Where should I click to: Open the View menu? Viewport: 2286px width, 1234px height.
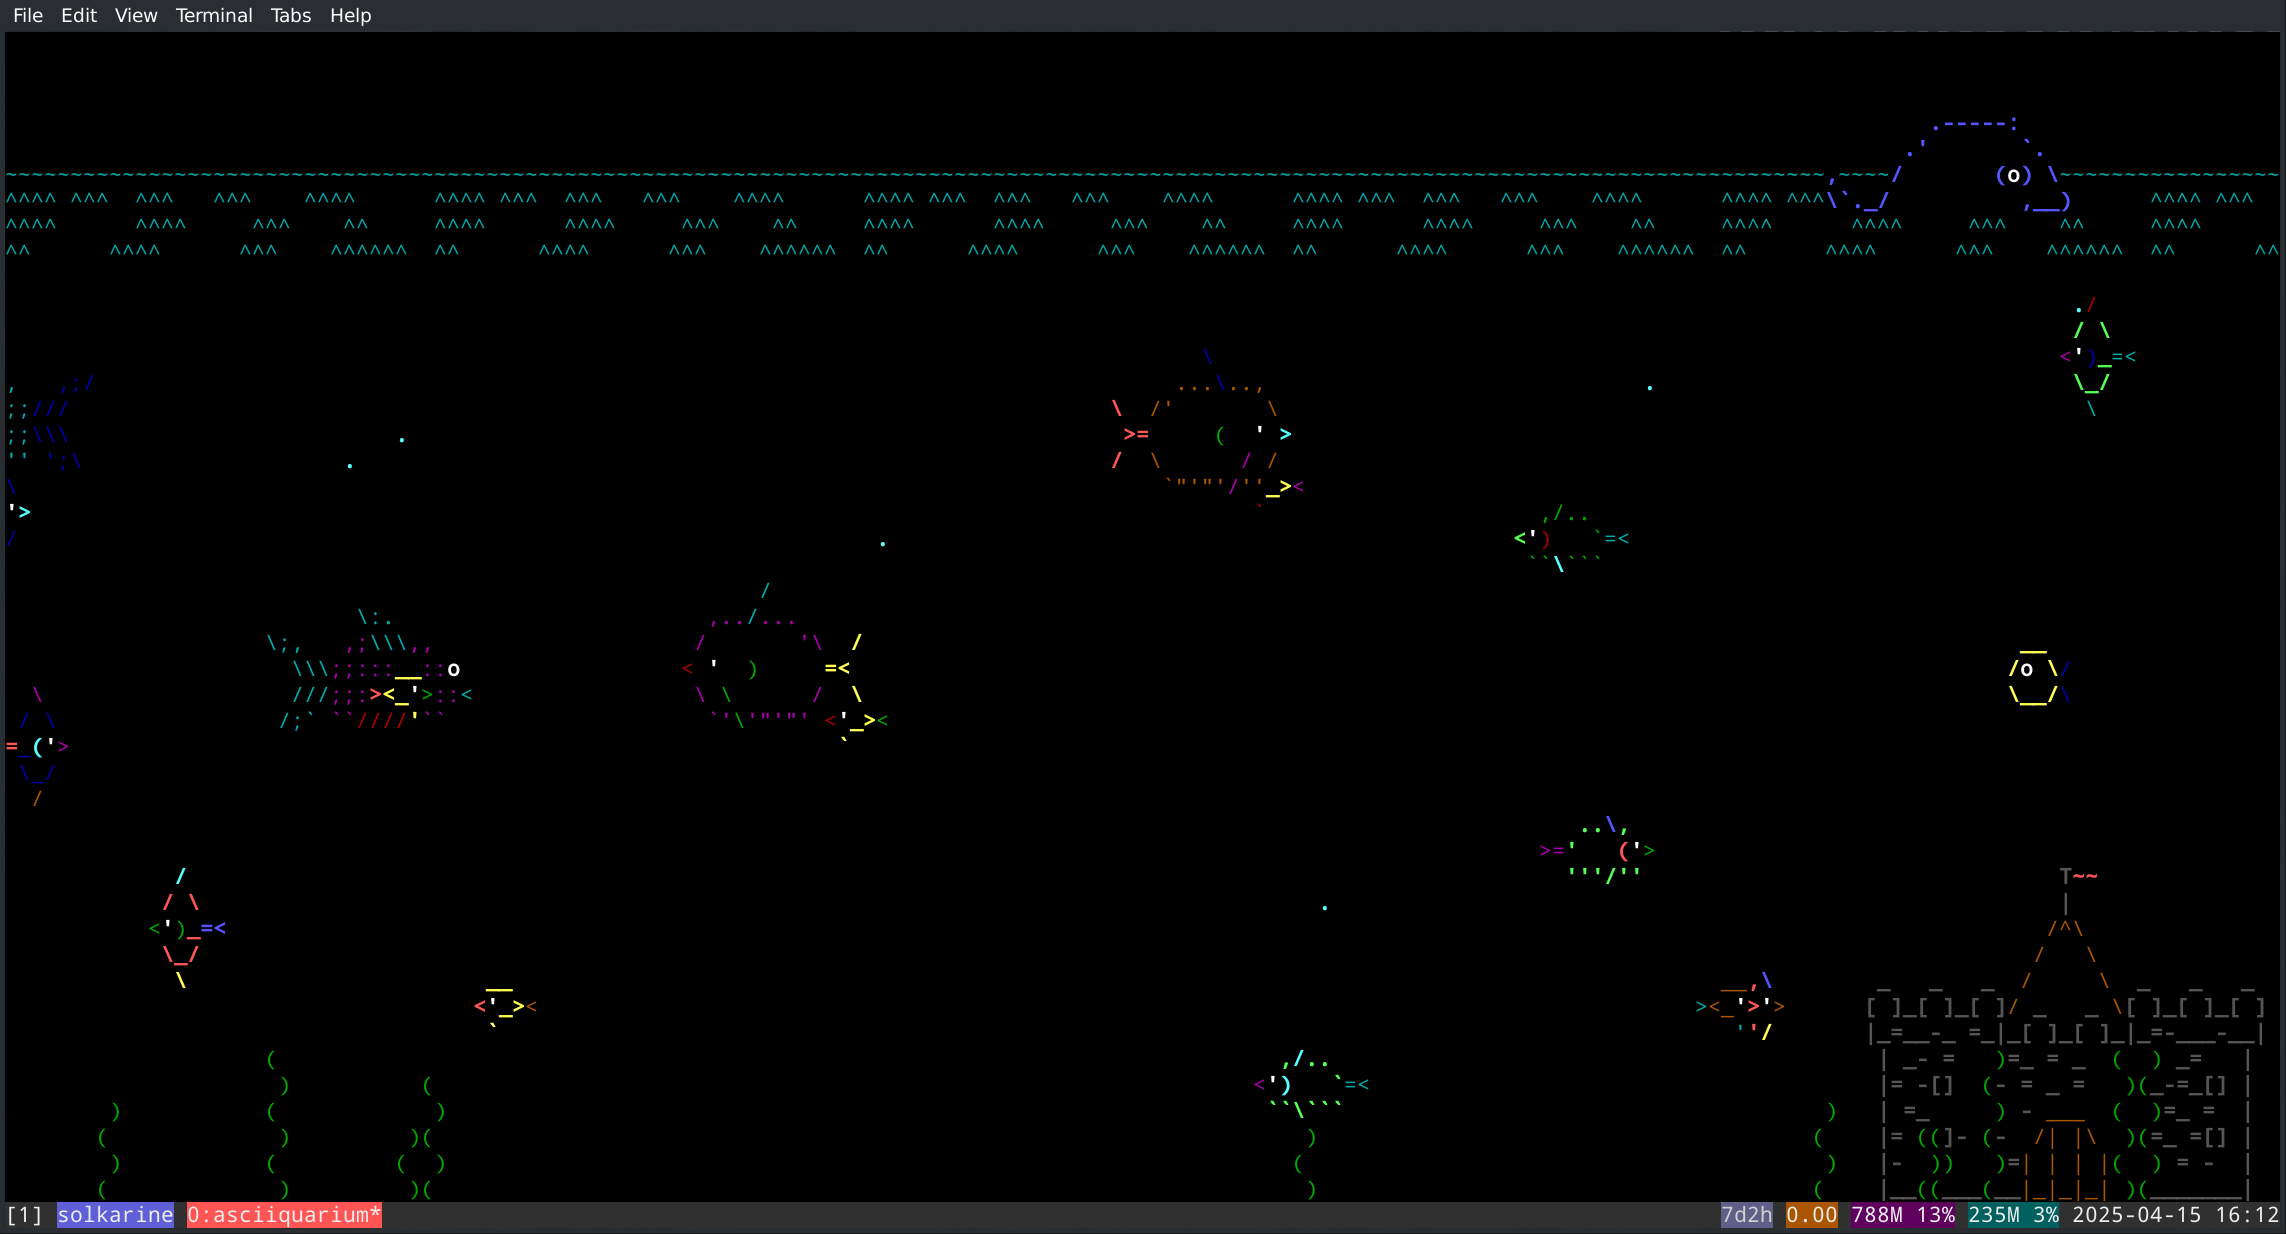pos(136,15)
